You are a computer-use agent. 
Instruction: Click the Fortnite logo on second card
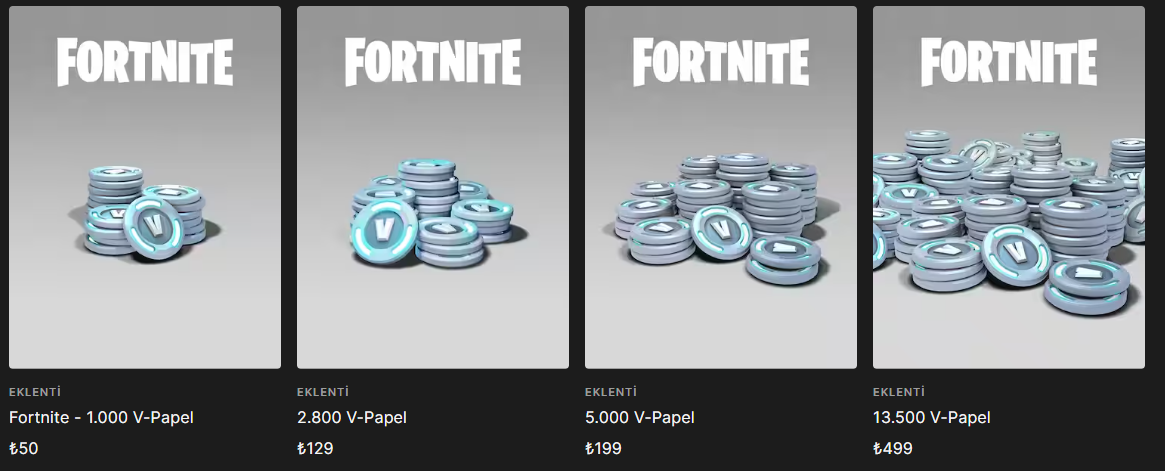coord(432,62)
